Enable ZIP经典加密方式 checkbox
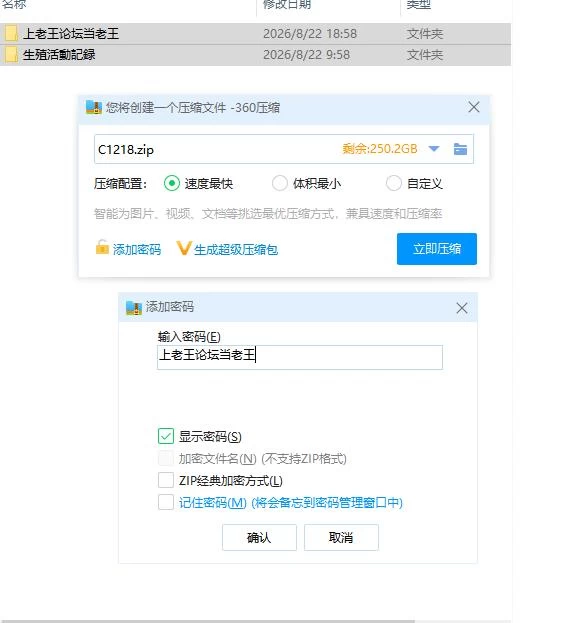Viewport: 572px width, 623px height. coord(166,480)
